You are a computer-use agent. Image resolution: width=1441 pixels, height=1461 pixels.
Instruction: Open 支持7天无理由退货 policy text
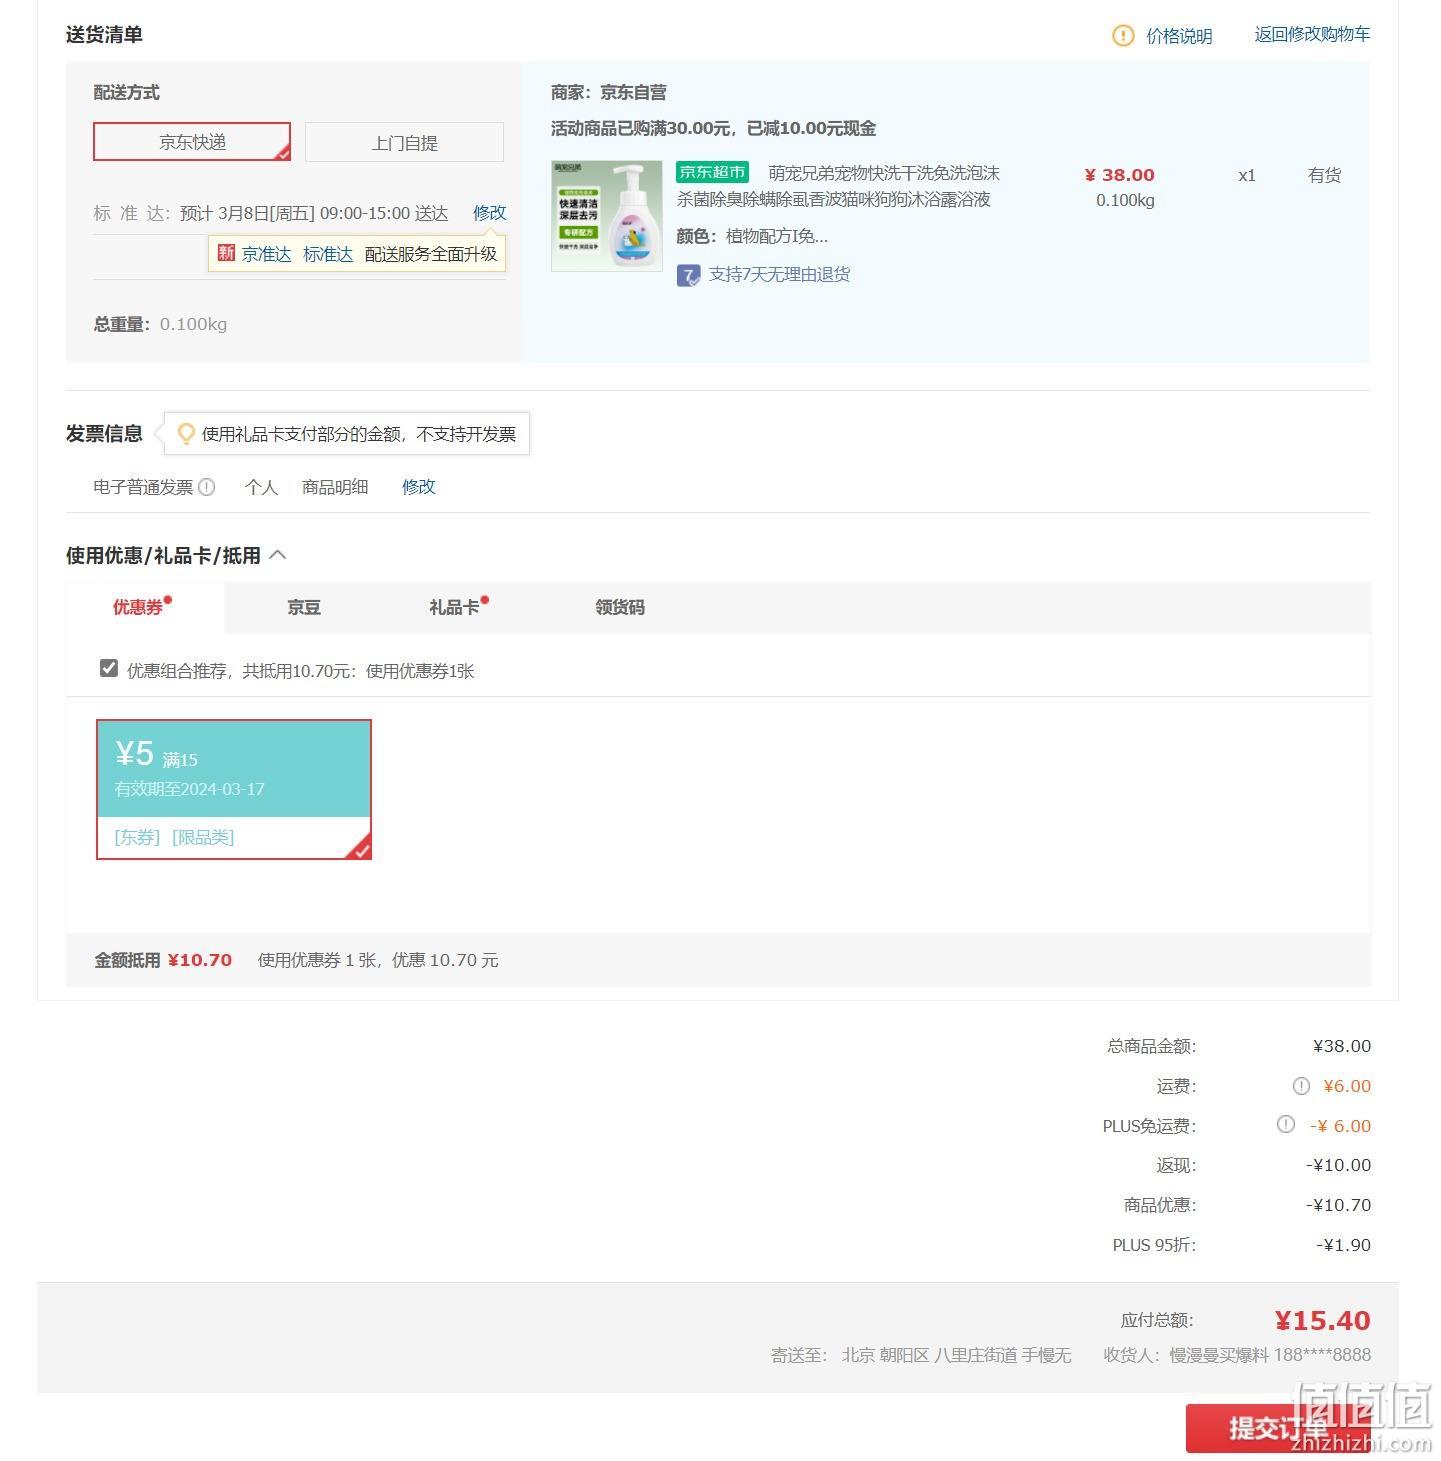(779, 275)
